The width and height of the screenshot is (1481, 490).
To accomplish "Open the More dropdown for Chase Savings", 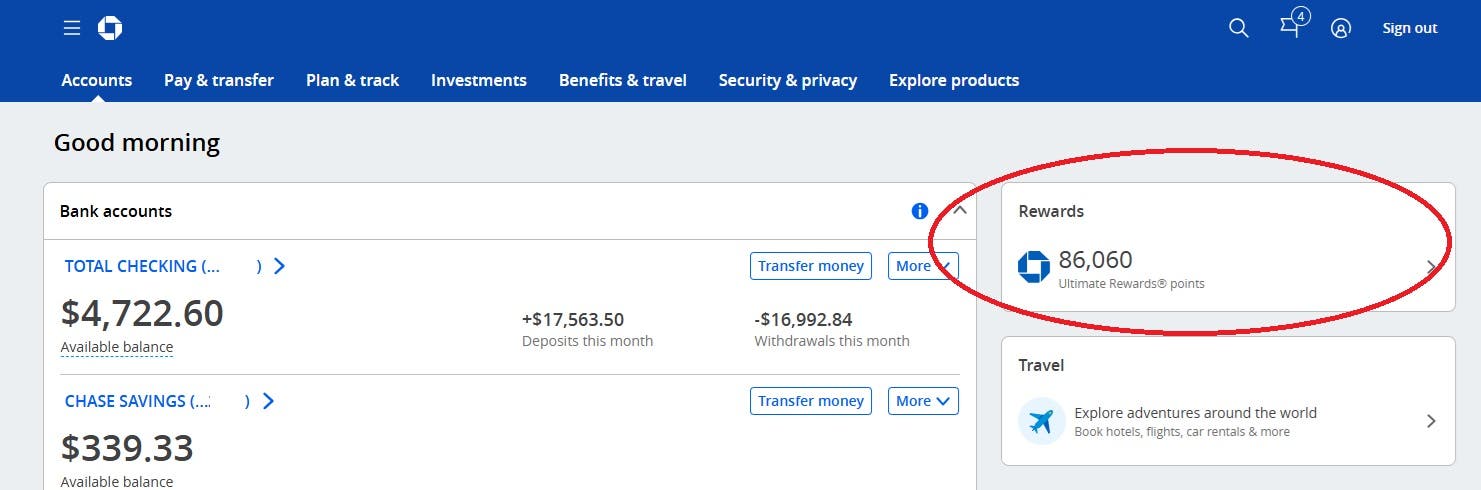I will coord(923,401).
